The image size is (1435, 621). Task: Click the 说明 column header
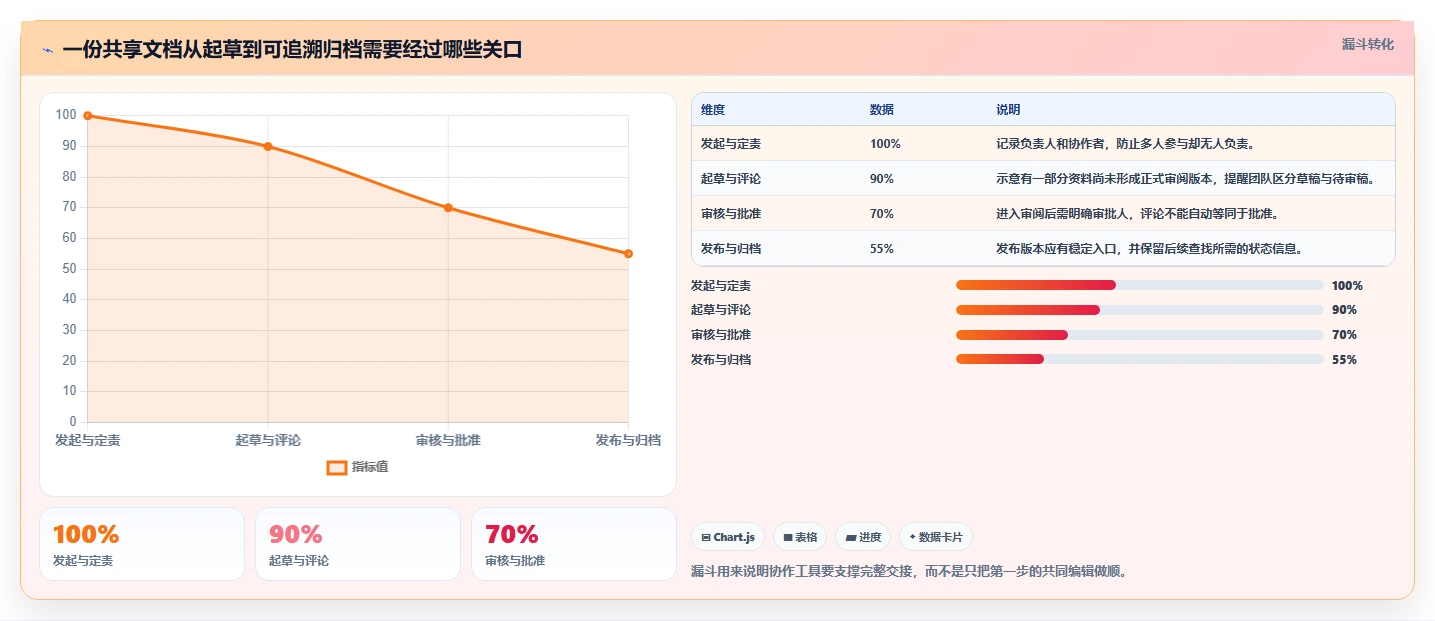coord(1008,109)
